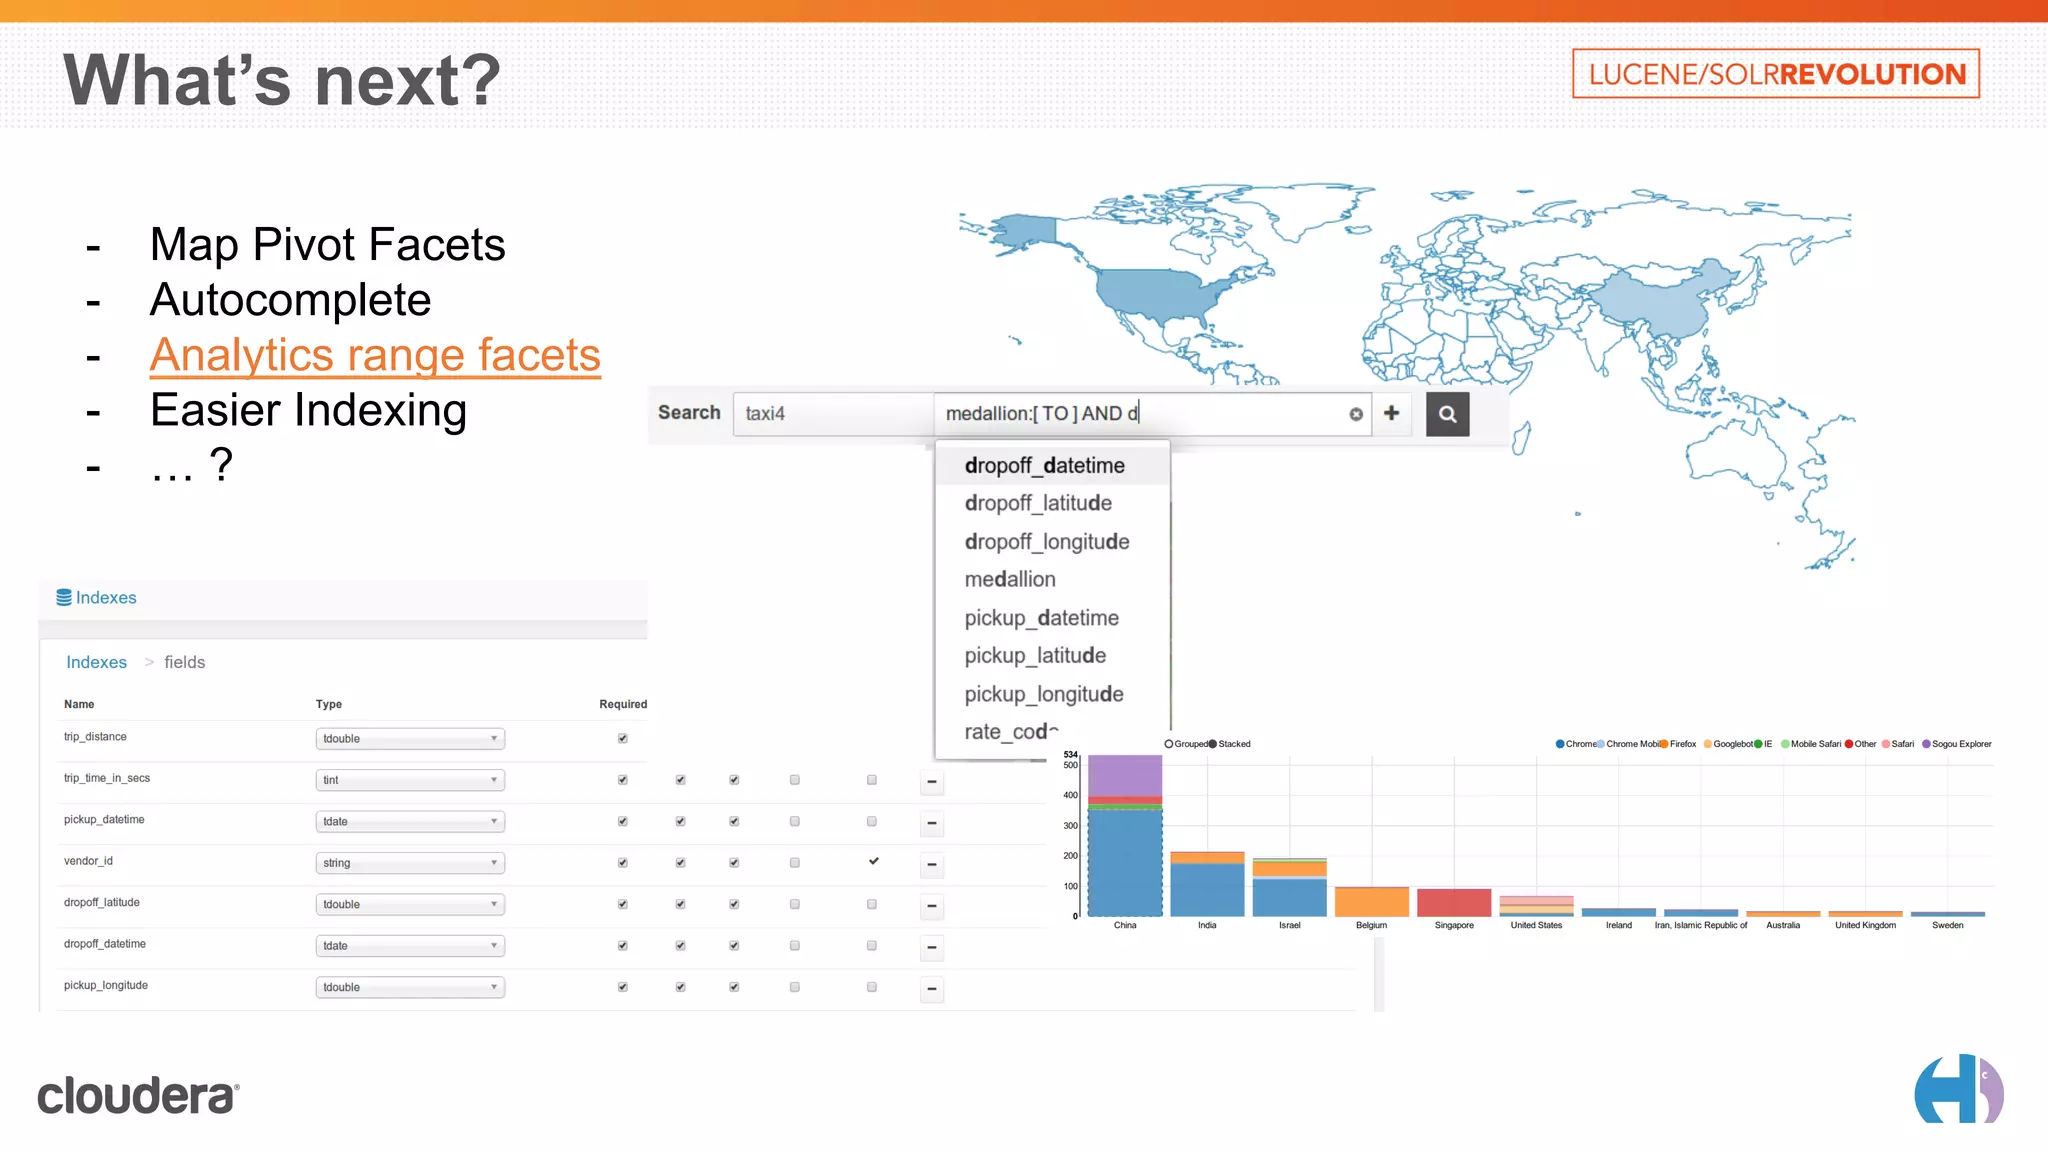Viewport: 2048px width, 1152px height.
Task: Toggle the Safari legend dot
Action: click(x=1886, y=744)
